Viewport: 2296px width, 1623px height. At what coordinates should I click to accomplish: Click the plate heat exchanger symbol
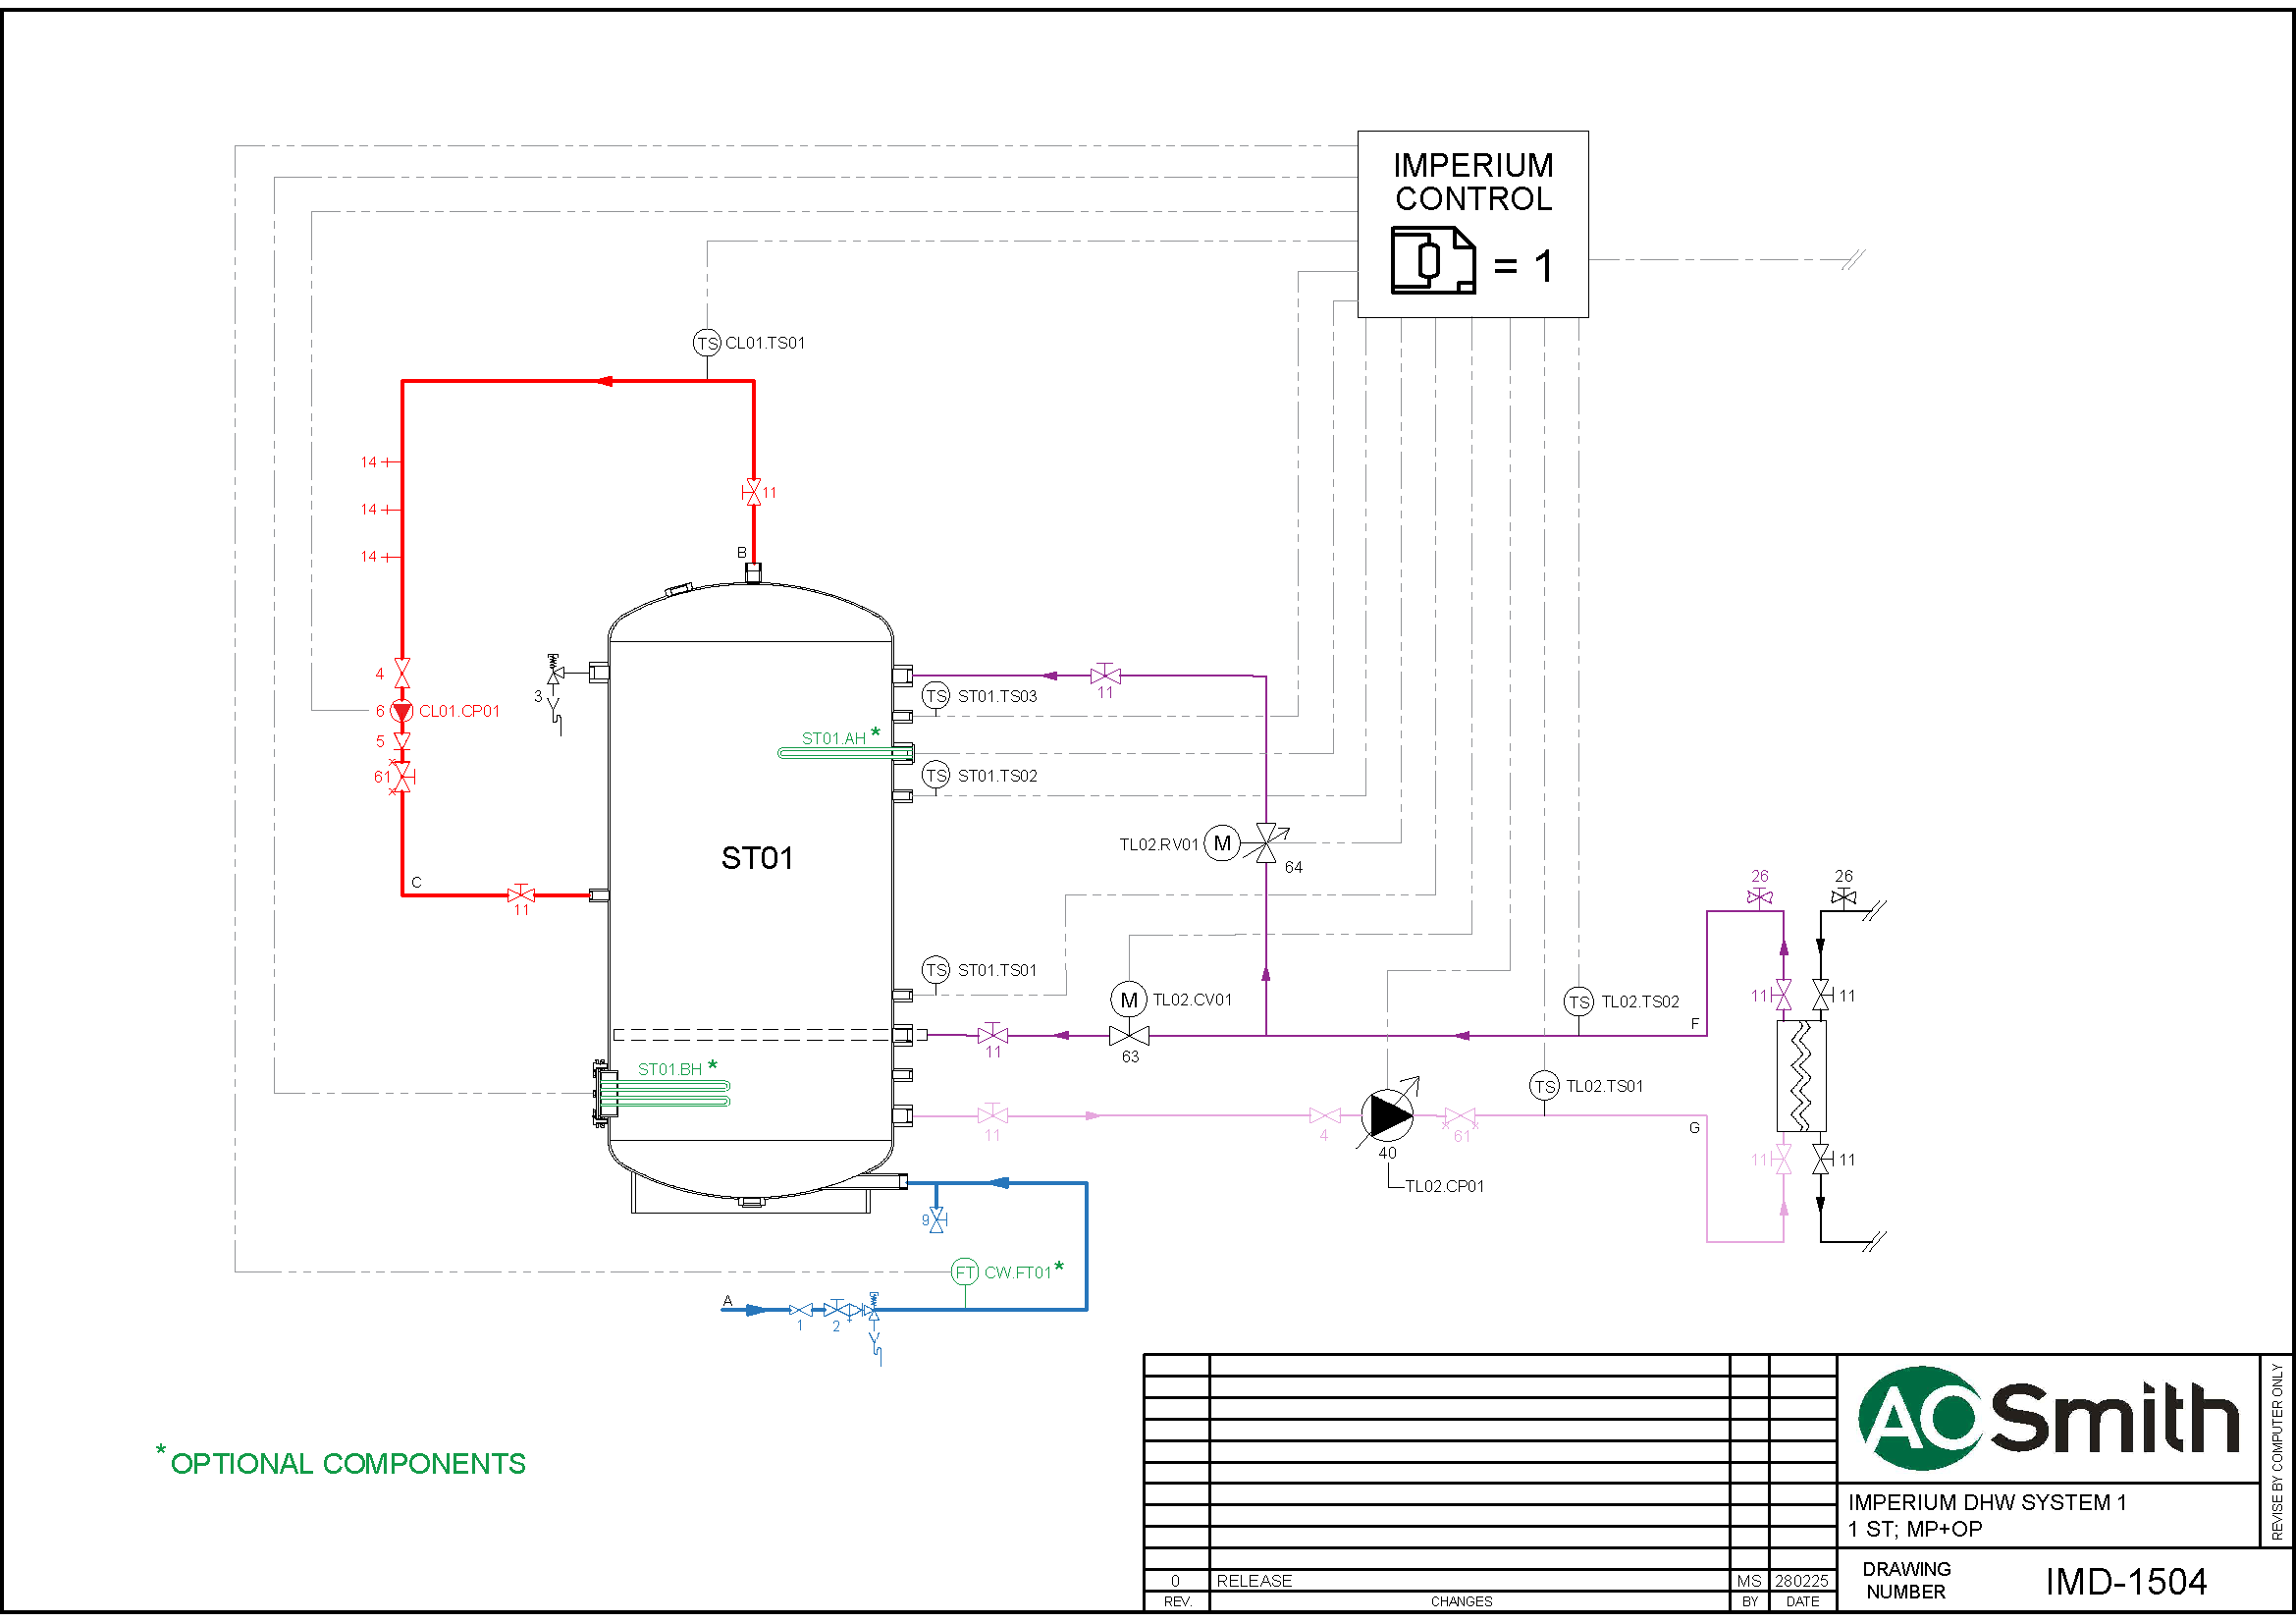(1800, 1075)
